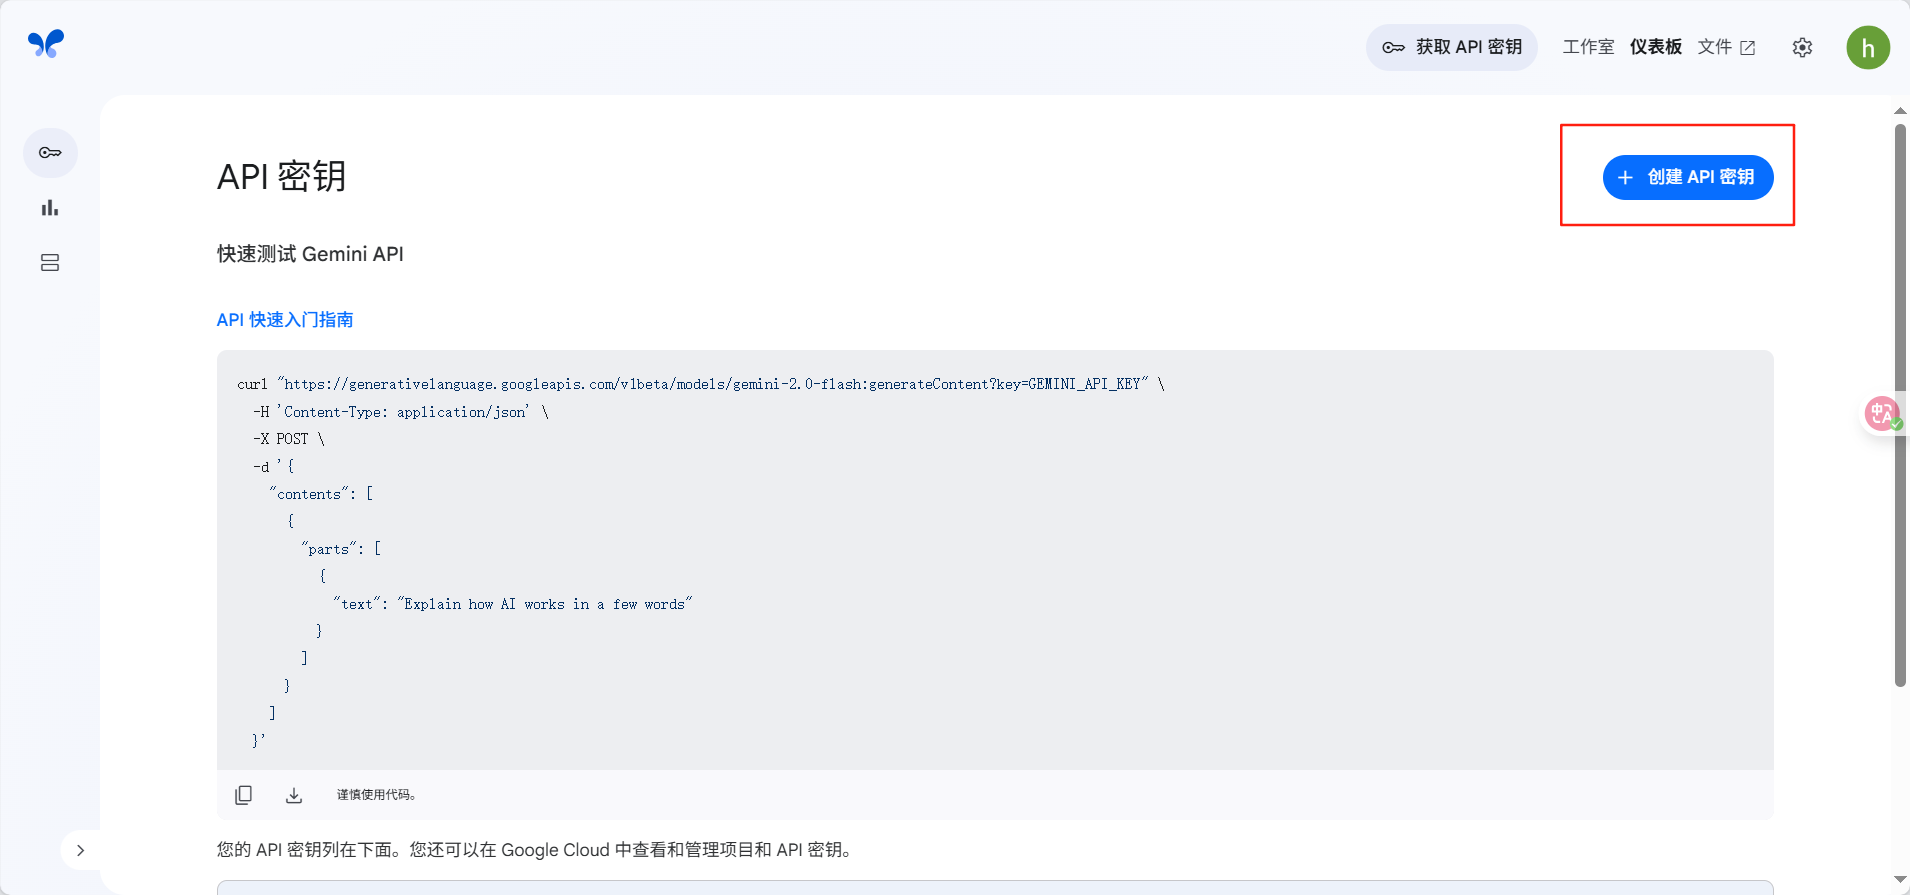Open the user account avatar

pyautogui.click(x=1868, y=48)
